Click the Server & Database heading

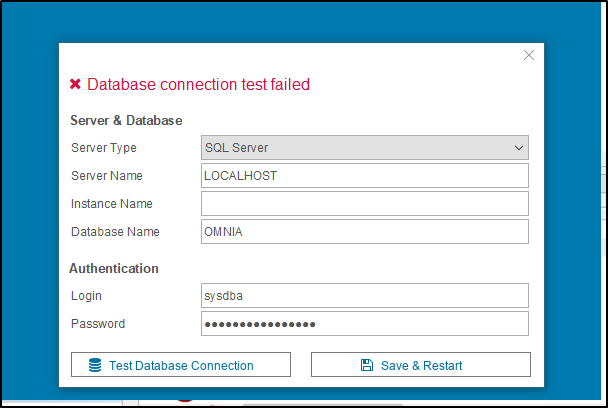(126, 121)
